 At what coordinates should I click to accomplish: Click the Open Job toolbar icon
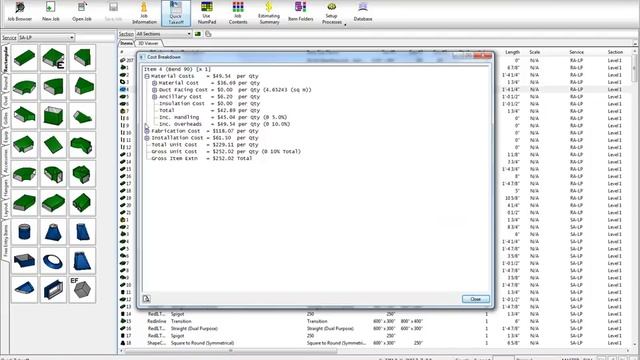coord(82,12)
